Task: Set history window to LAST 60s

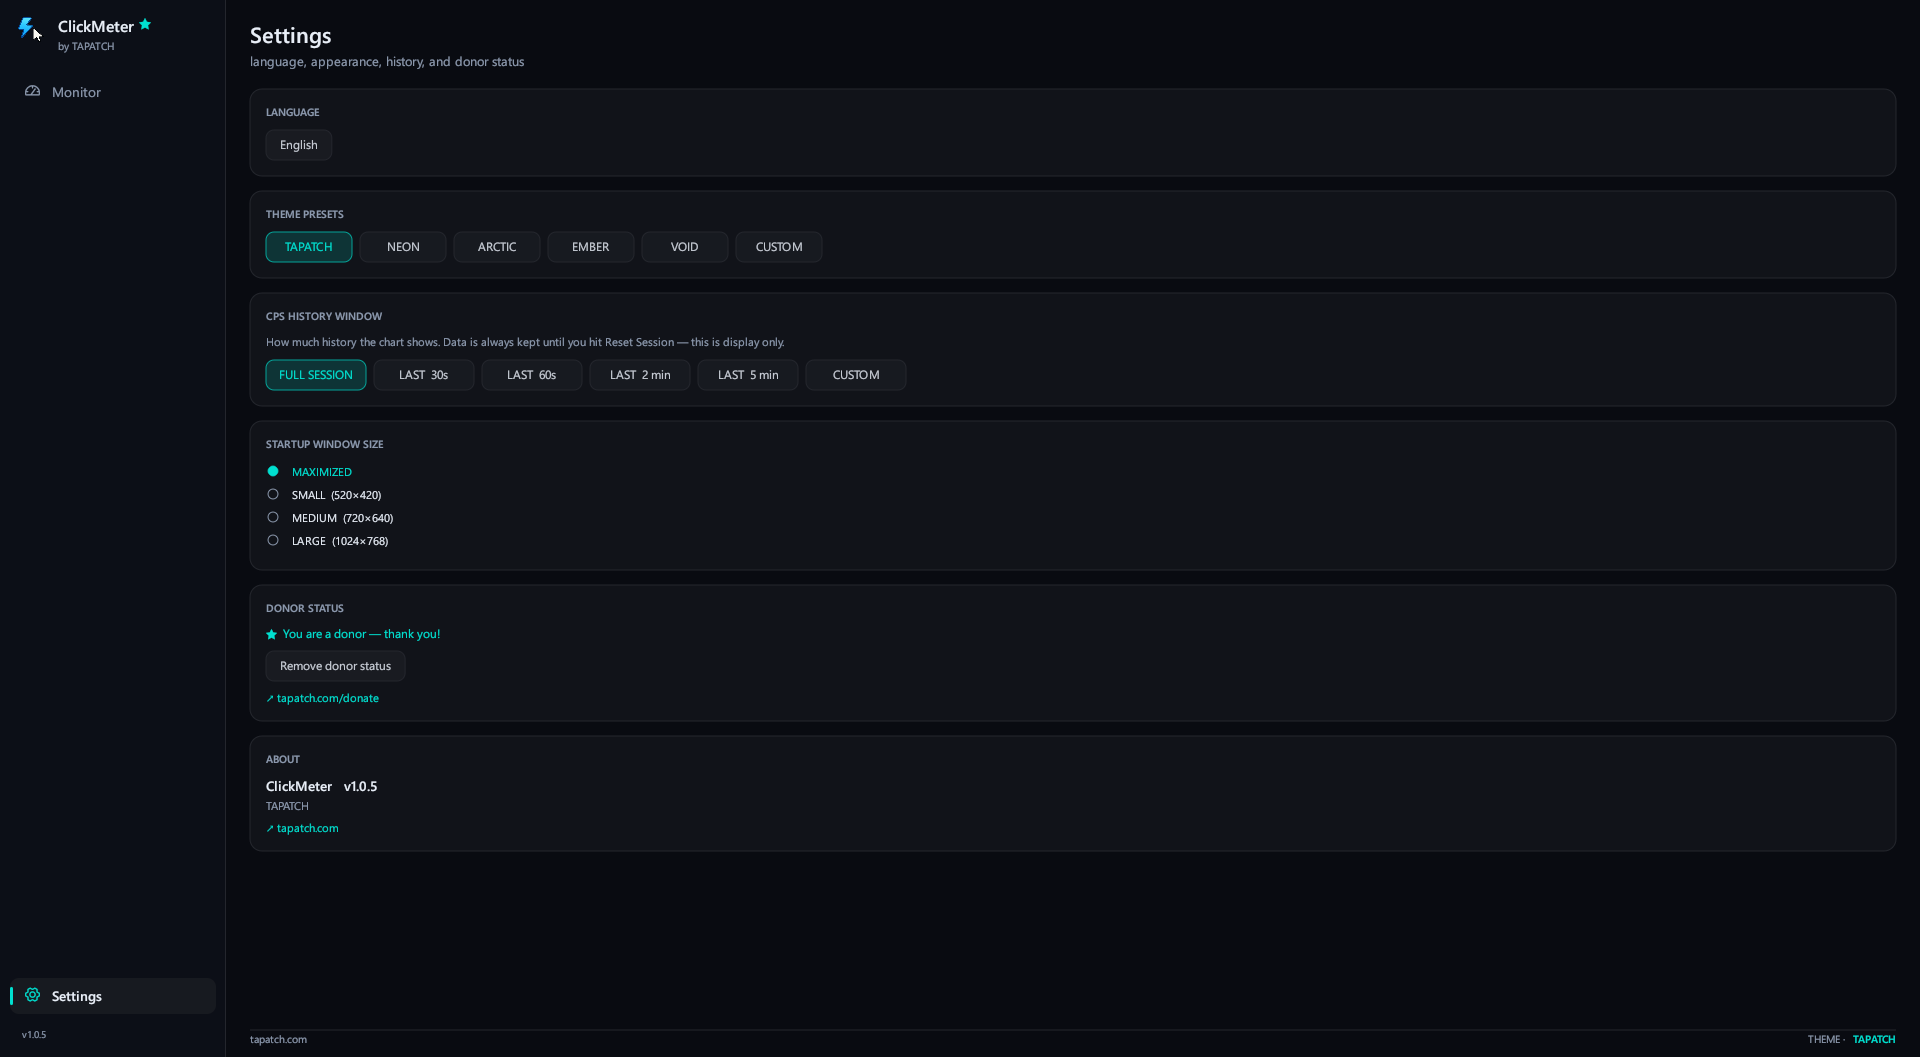Action: [532, 375]
